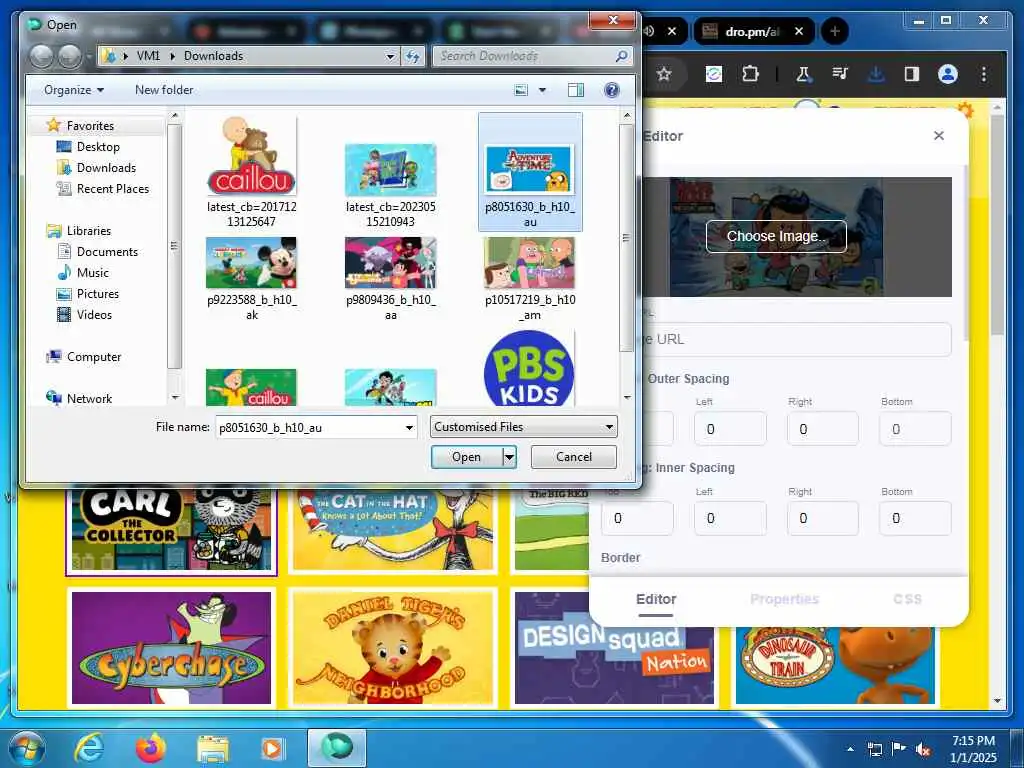Select Recent Places in navigation pane
Image resolution: width=1024 pixels, height=768 pixels.
coord(112,189)
